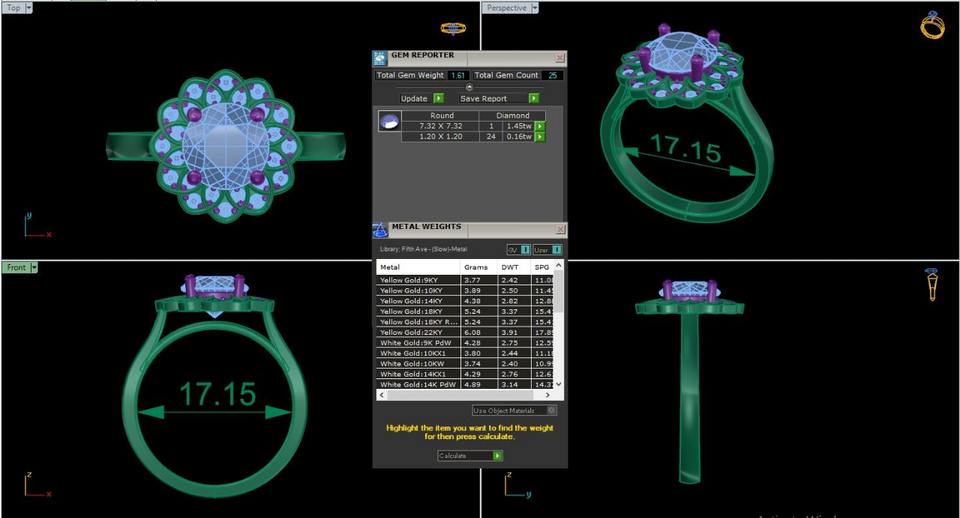
Task: Select Yellow Gold:18KY R... row
Action: pos(465,321)
